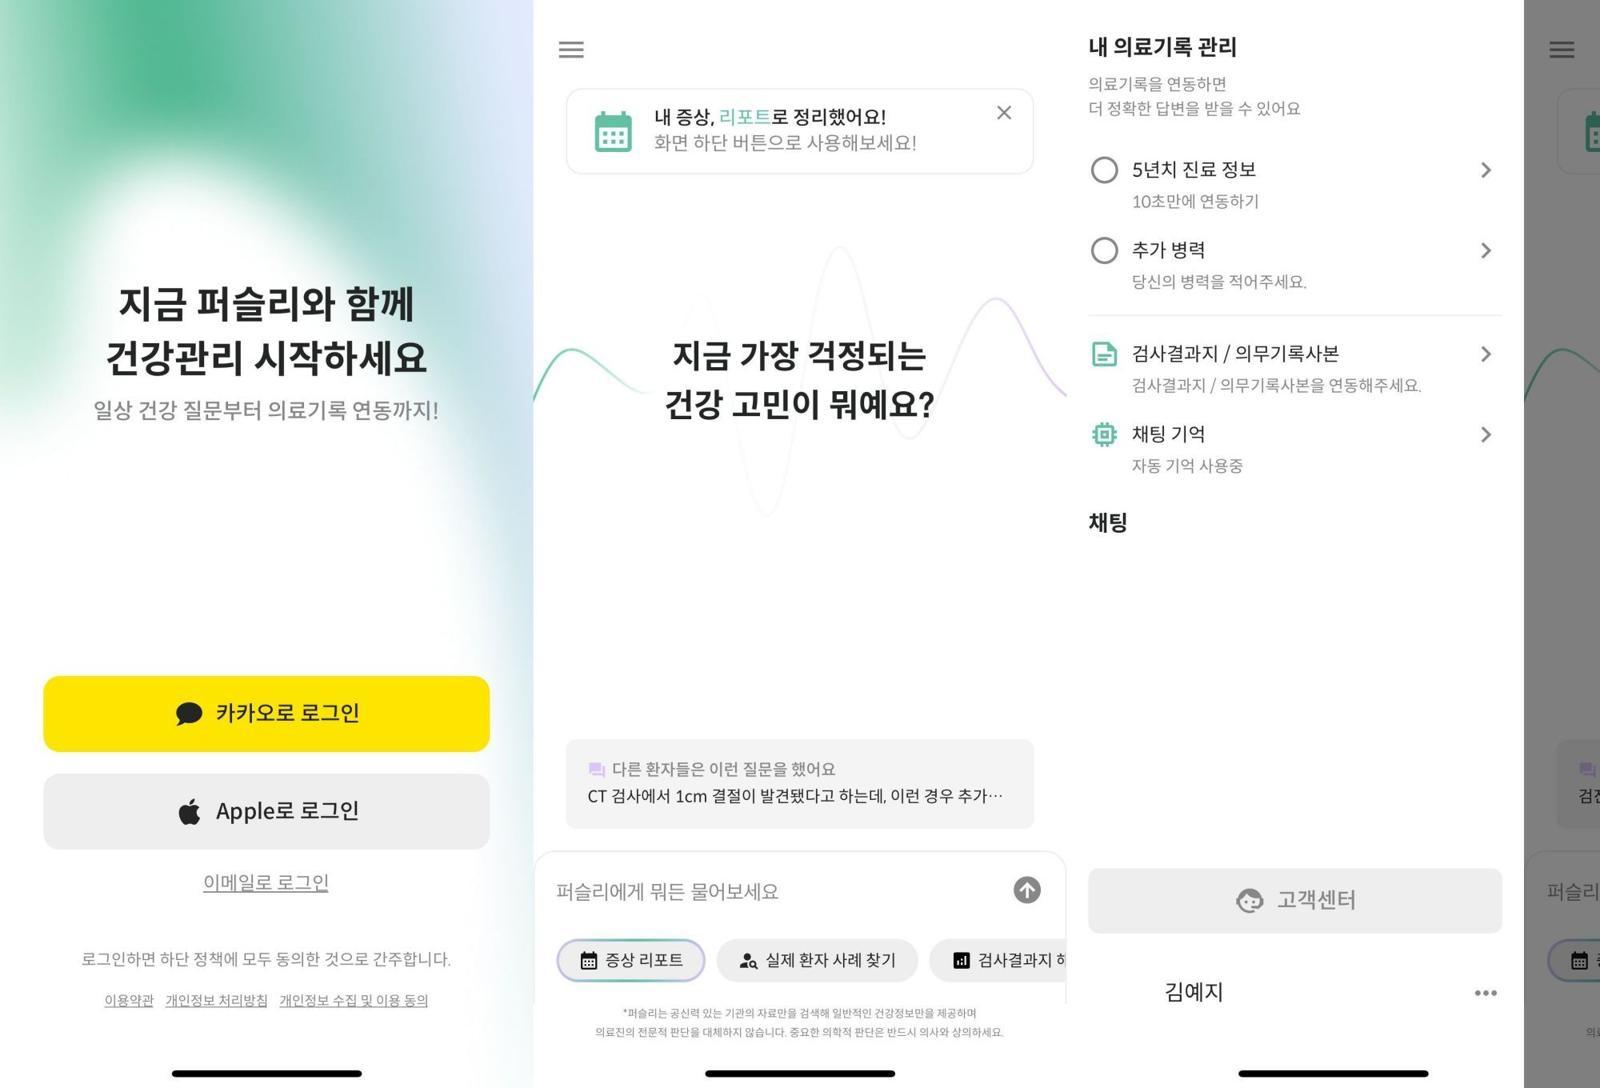
Task: Expand 5년치 진료 정보 with its chevron
Action: pos(1486,170)
